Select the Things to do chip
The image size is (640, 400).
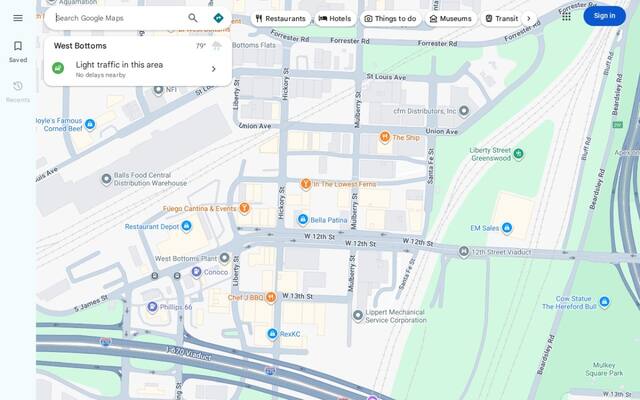[391, 18]
